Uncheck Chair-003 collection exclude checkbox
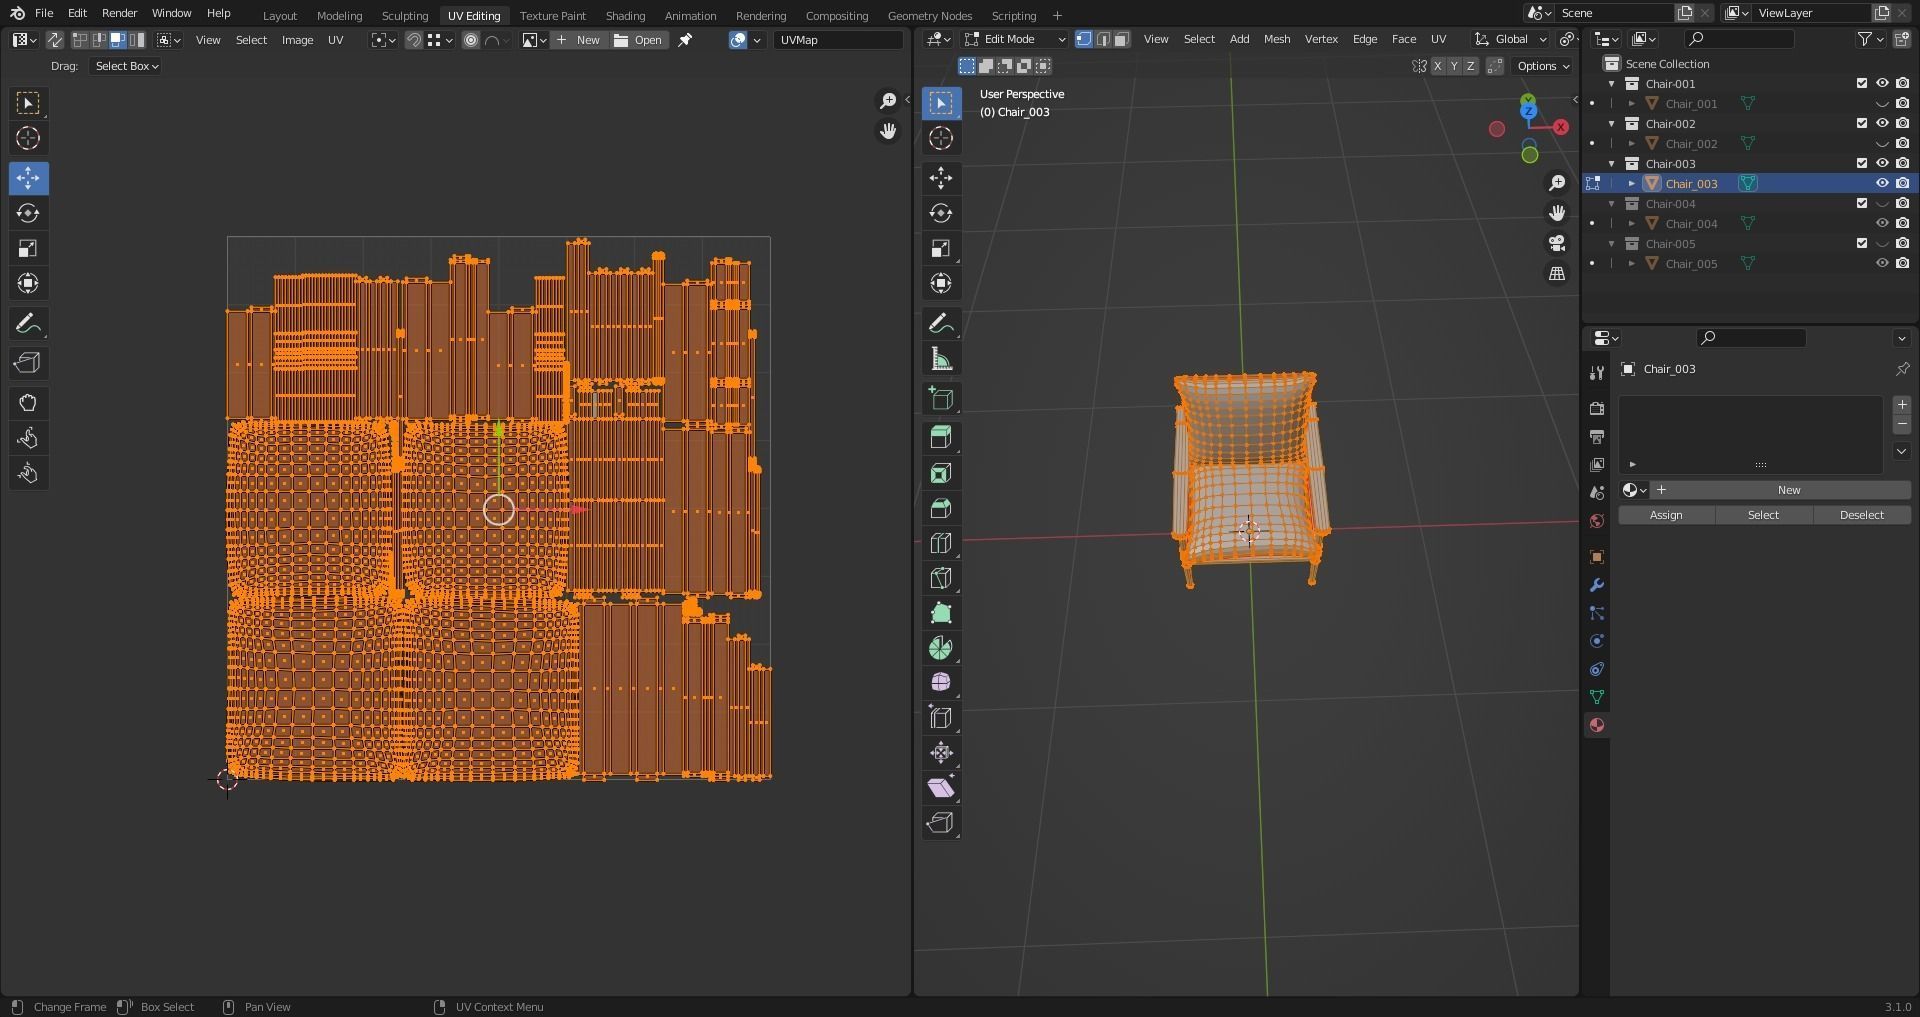The width and height of the screenshot is (1920, 1017). point(1862,163)
